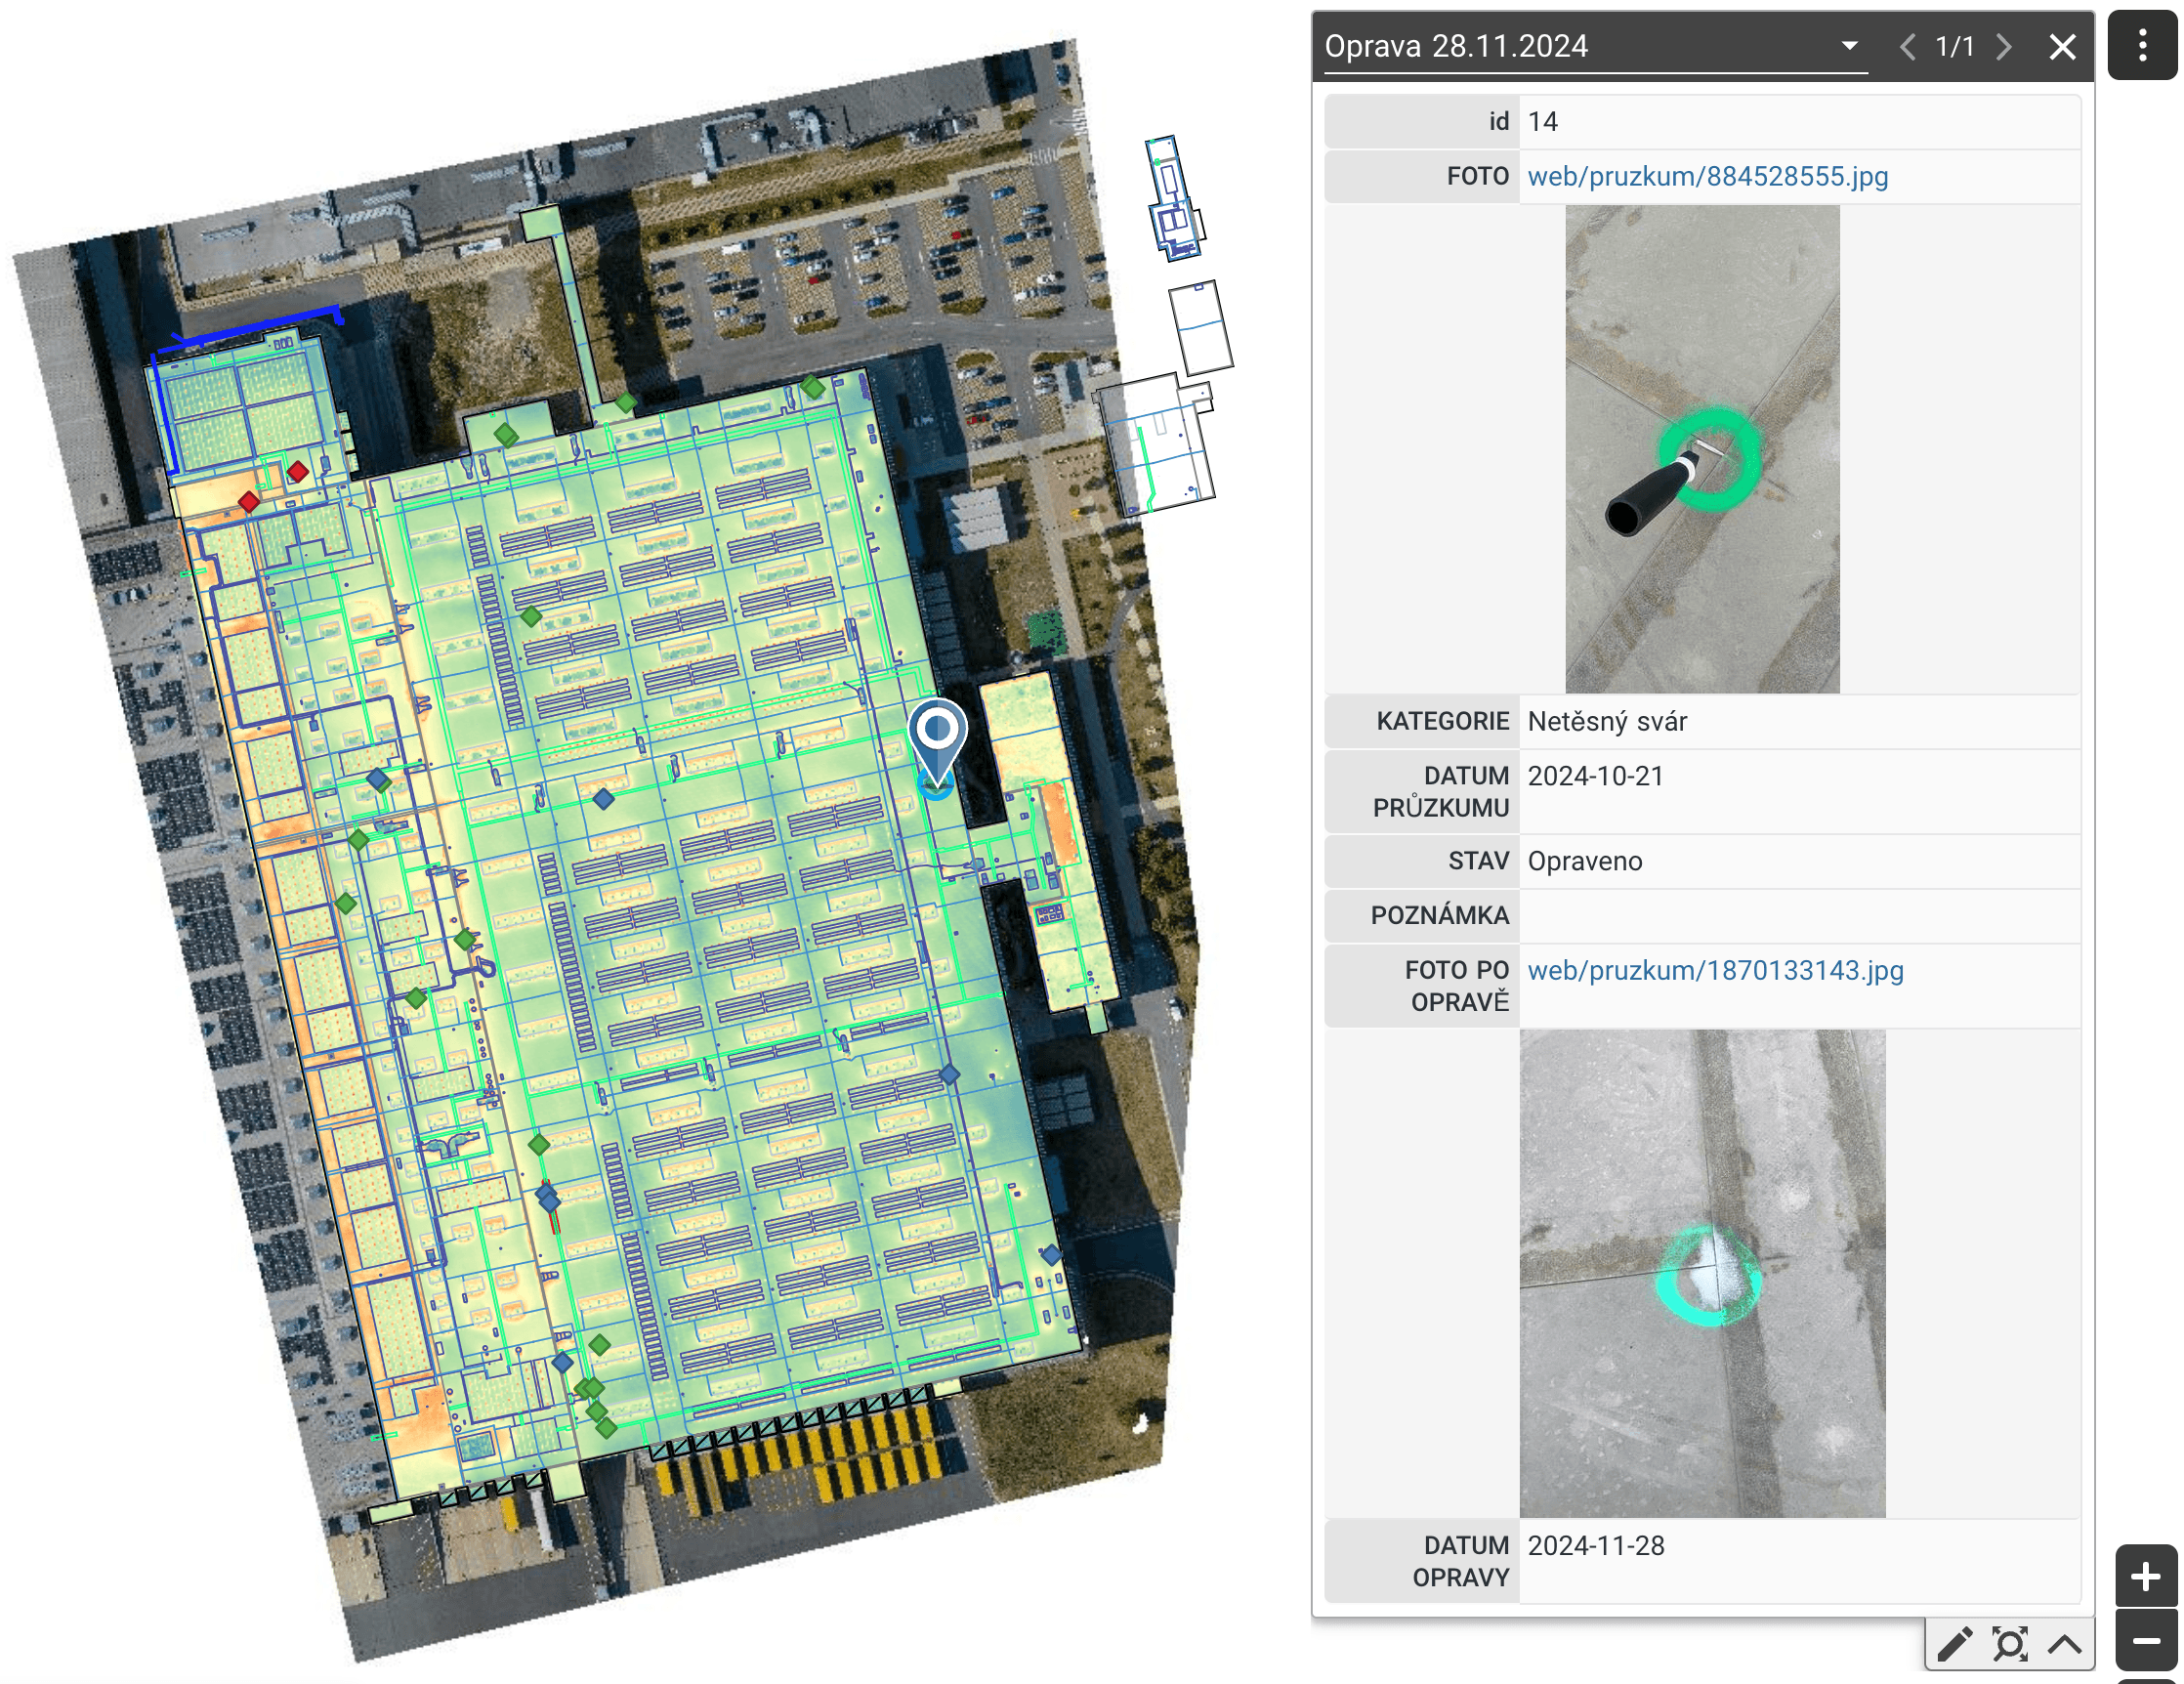Zoom to feature extent icon
The width and height of the screenshot is (2184, 1684).
pyautogui.click(x=2010, y=1644)
